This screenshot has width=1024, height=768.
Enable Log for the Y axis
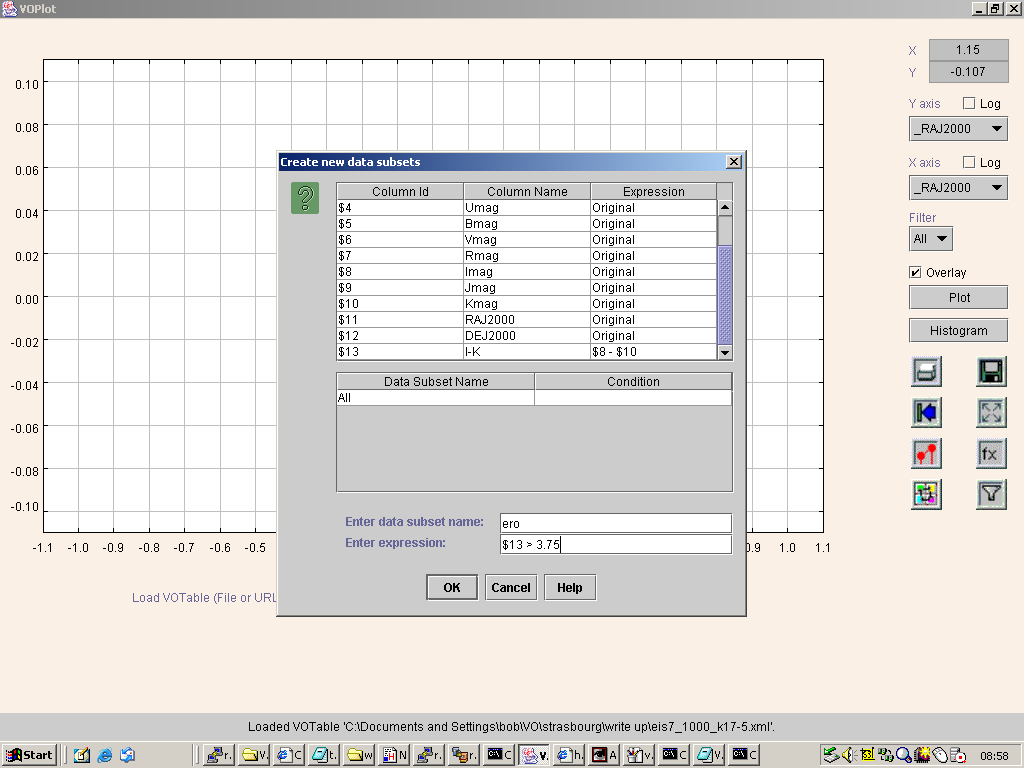coord(969,104)
